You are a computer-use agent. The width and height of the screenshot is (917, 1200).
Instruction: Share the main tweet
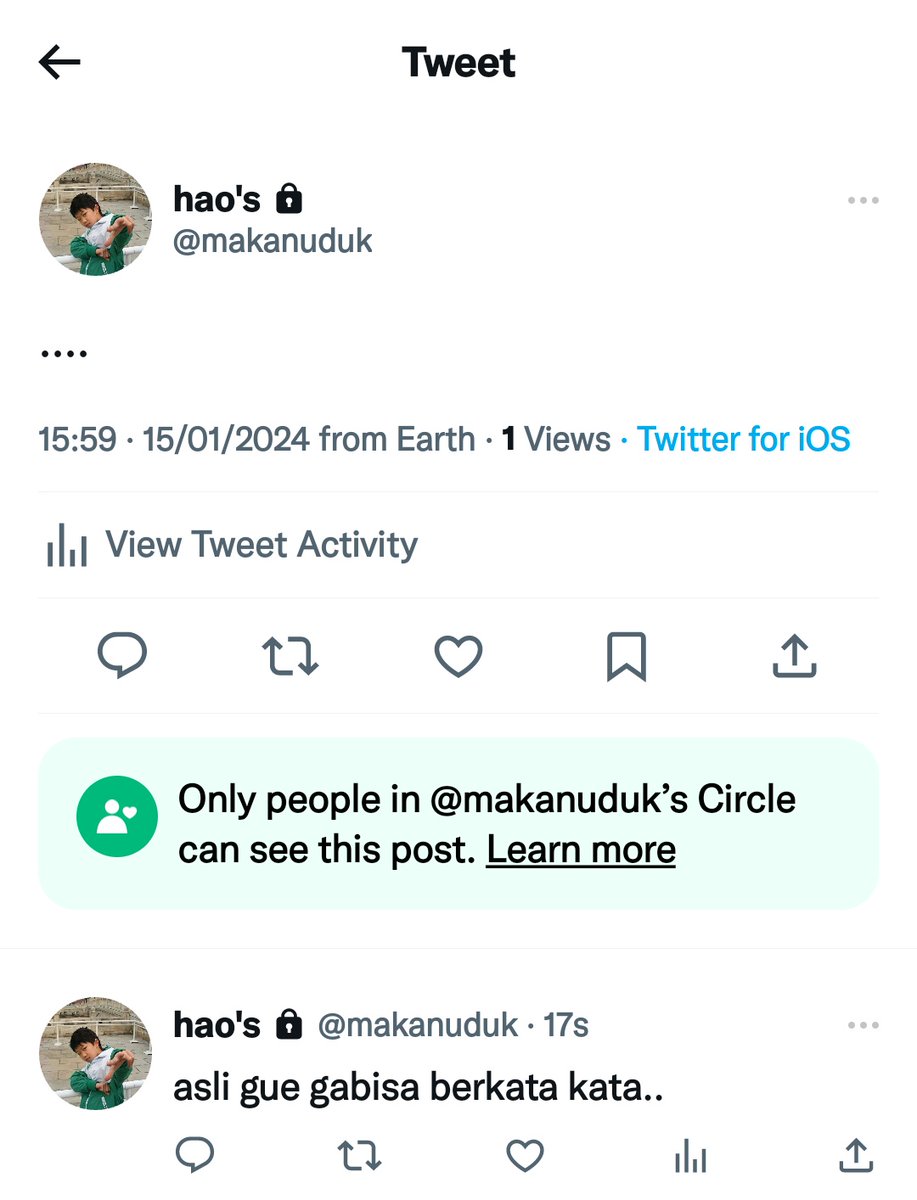tap(795, 657)
